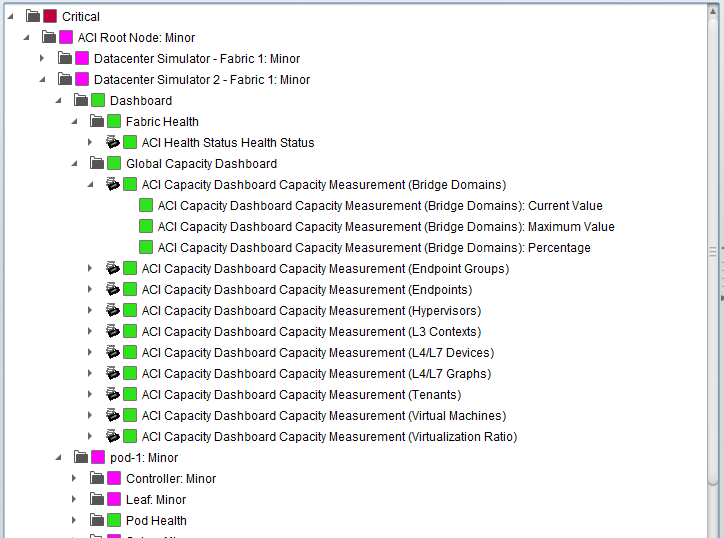Viewport: 724px width, 538px height.
Task: Expand the Virtualization Ratio measurement node
Action: 90,436
